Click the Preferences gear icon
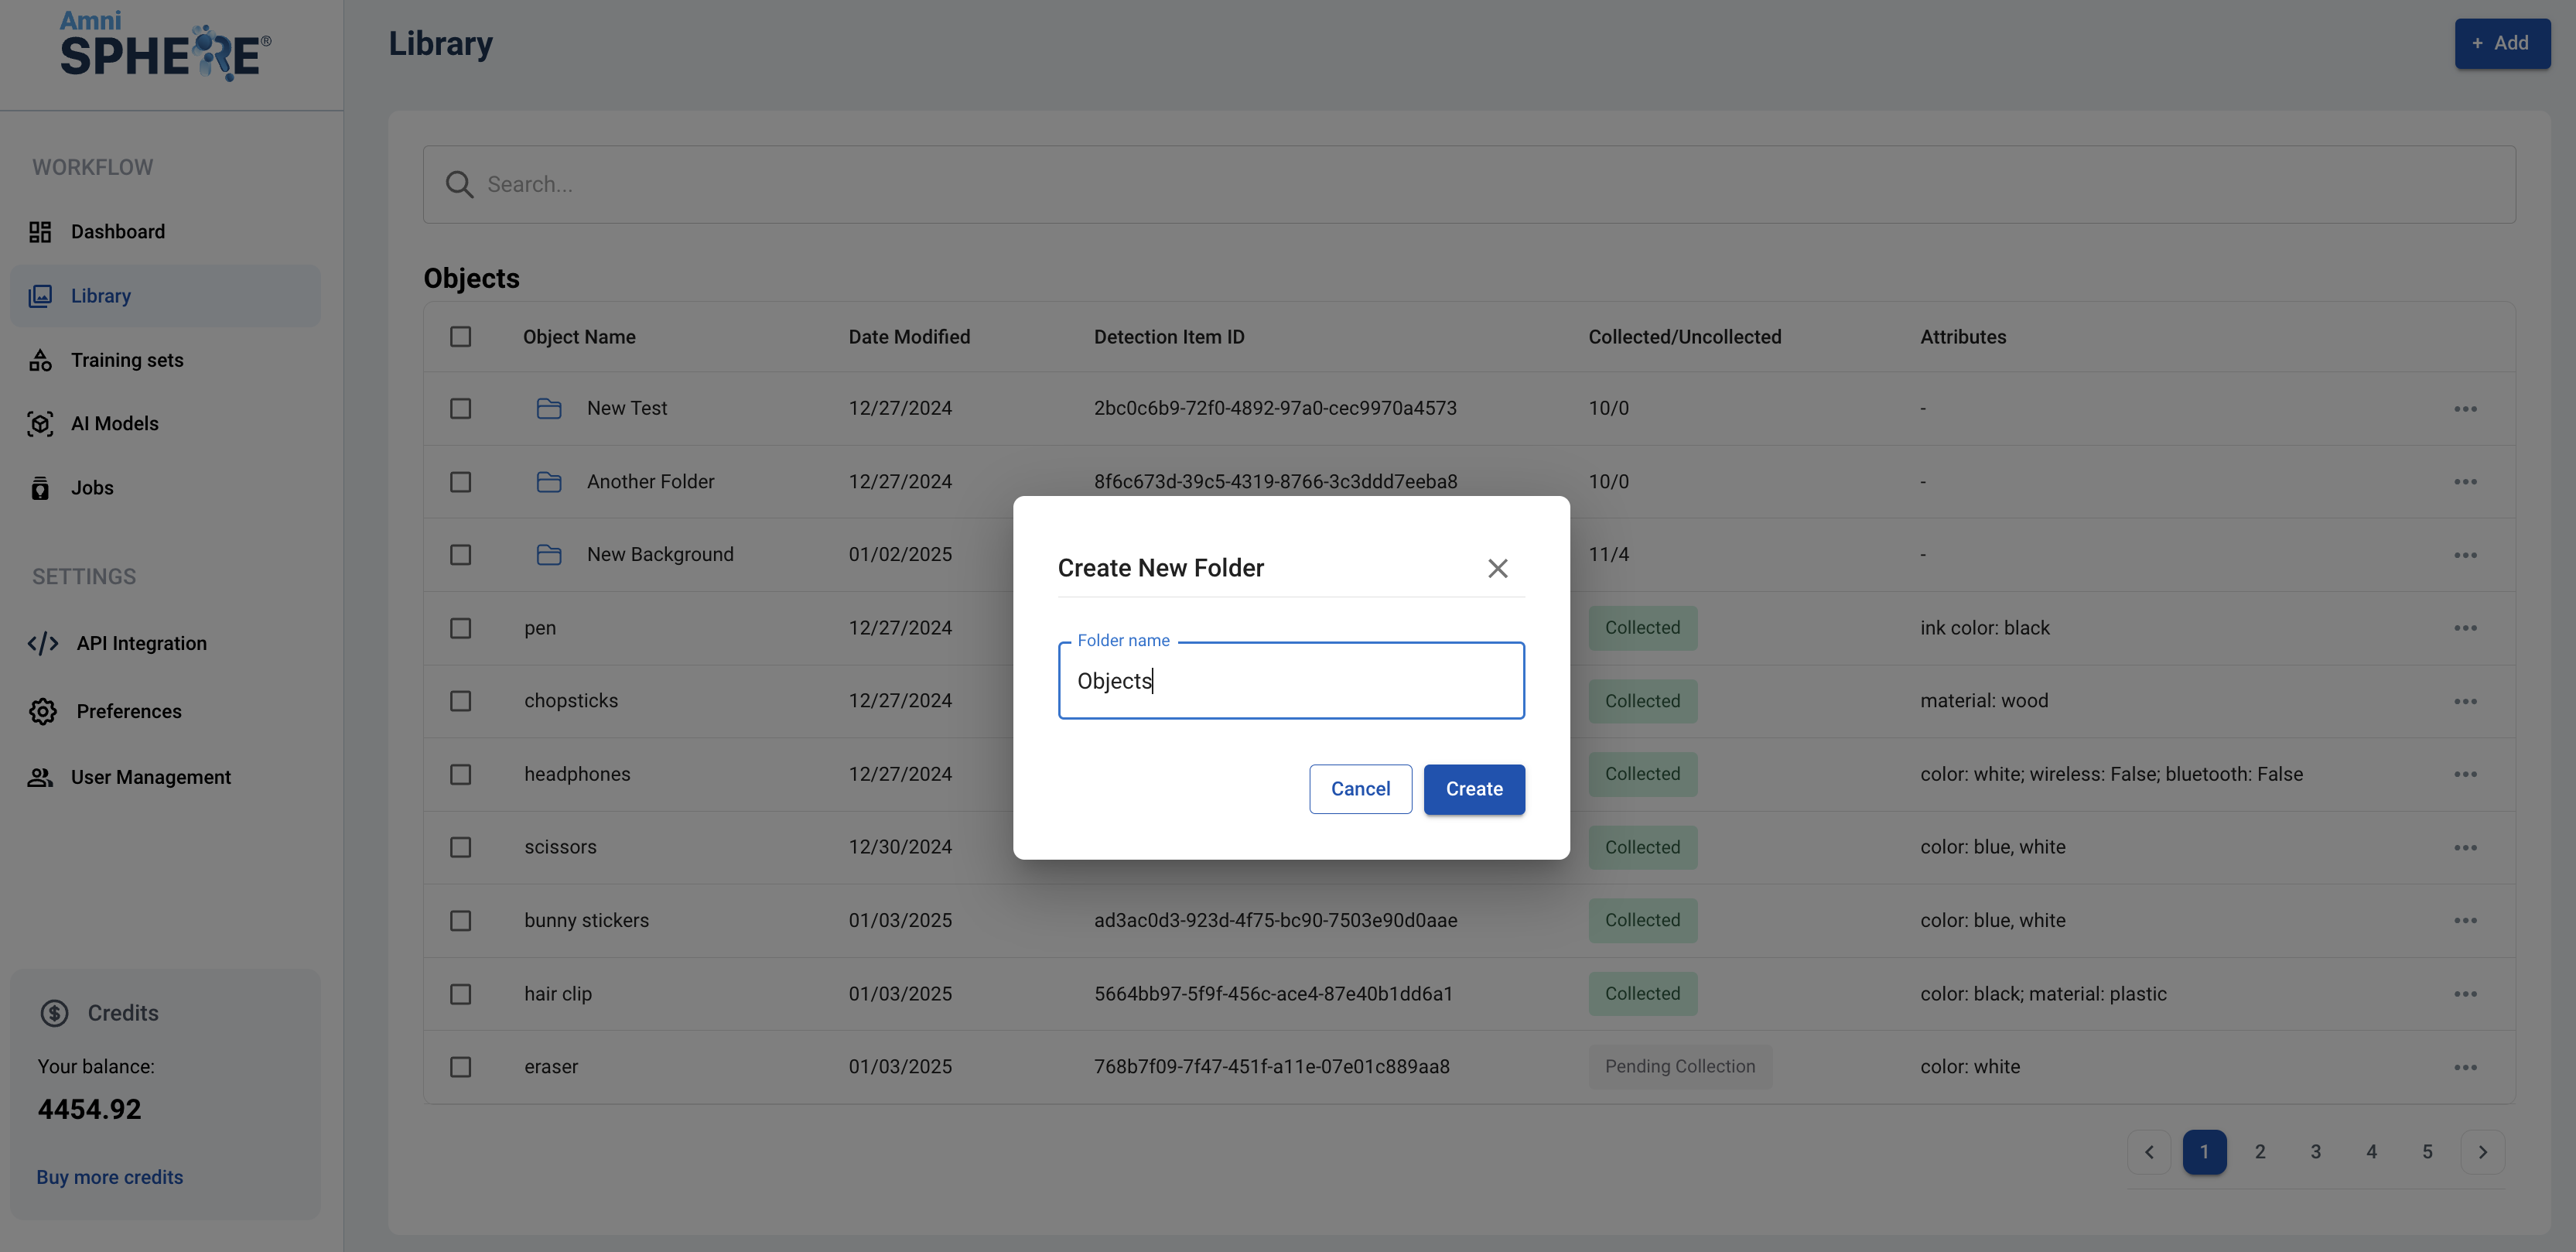The height and width of the screenshot is (1252, 2576). (43, 711)
